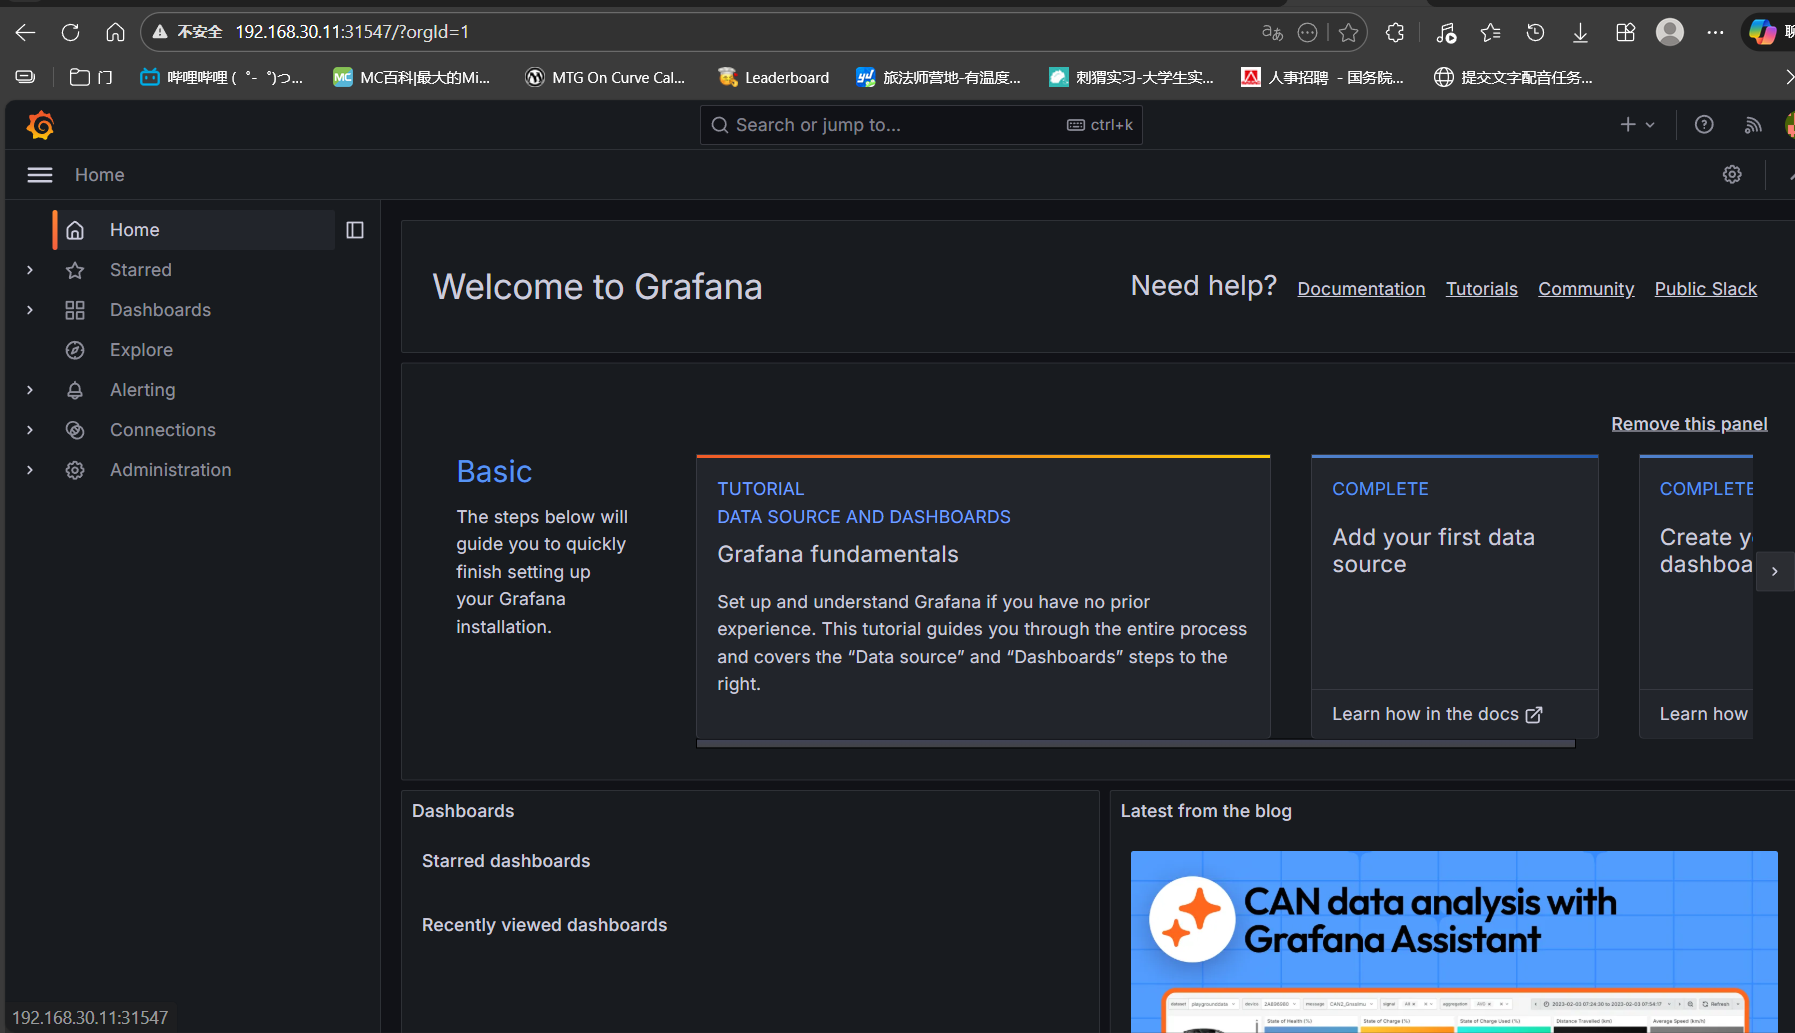Click Recently viewed dashboards heading
This screenshot has height=1033, width=1795.
tap(544, 925)
